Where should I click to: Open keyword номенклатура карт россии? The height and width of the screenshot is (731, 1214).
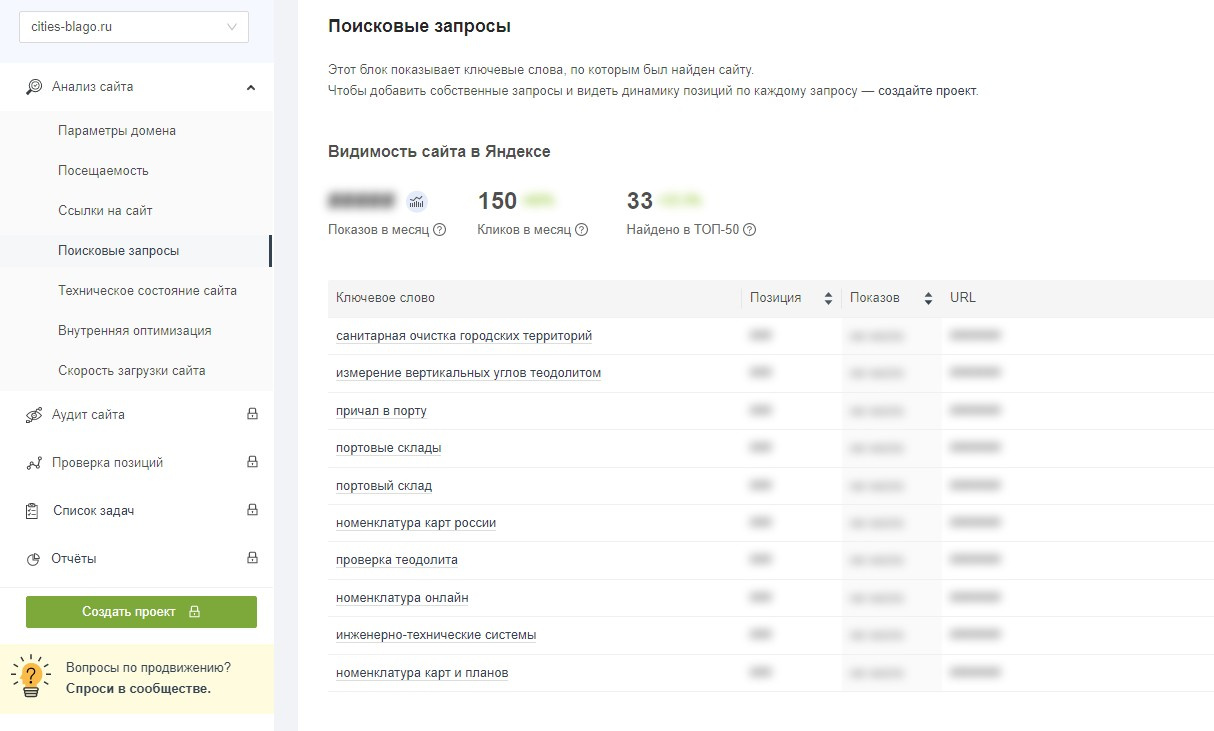[x=416, y=523]
